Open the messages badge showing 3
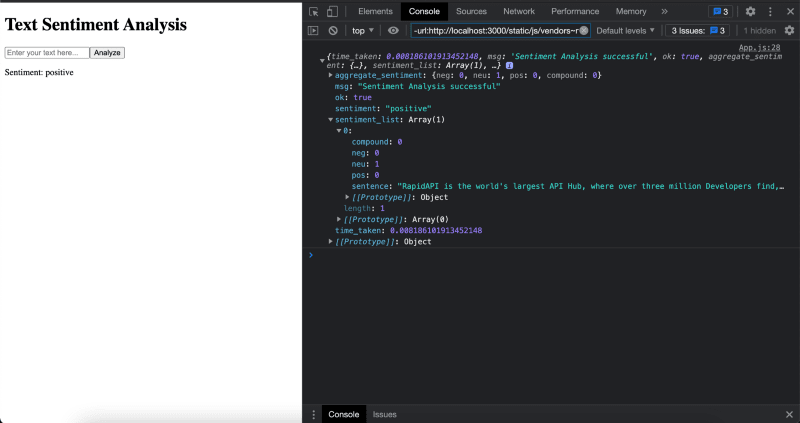The width and height of the screenshot is (800, 423). pos(720,11)
